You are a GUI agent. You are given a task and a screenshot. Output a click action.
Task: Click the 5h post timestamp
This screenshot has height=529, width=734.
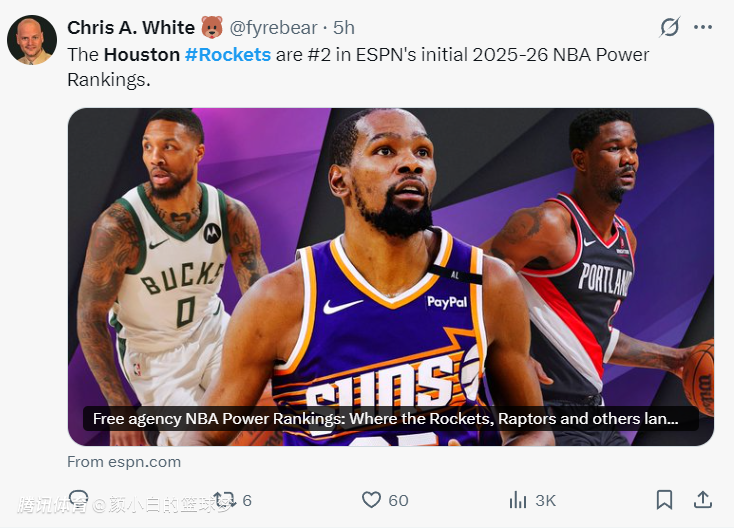[344, 27]
